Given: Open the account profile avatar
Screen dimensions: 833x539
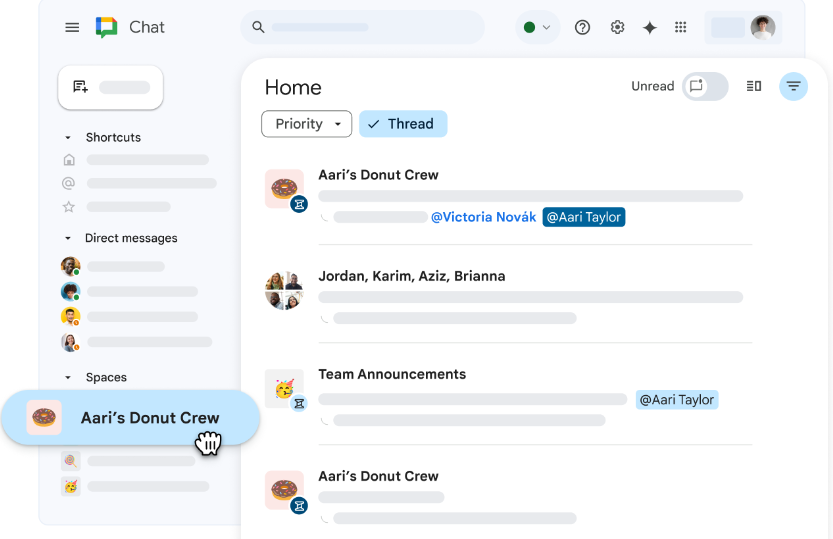Looking at the screenshot, I should click(763, 27).
